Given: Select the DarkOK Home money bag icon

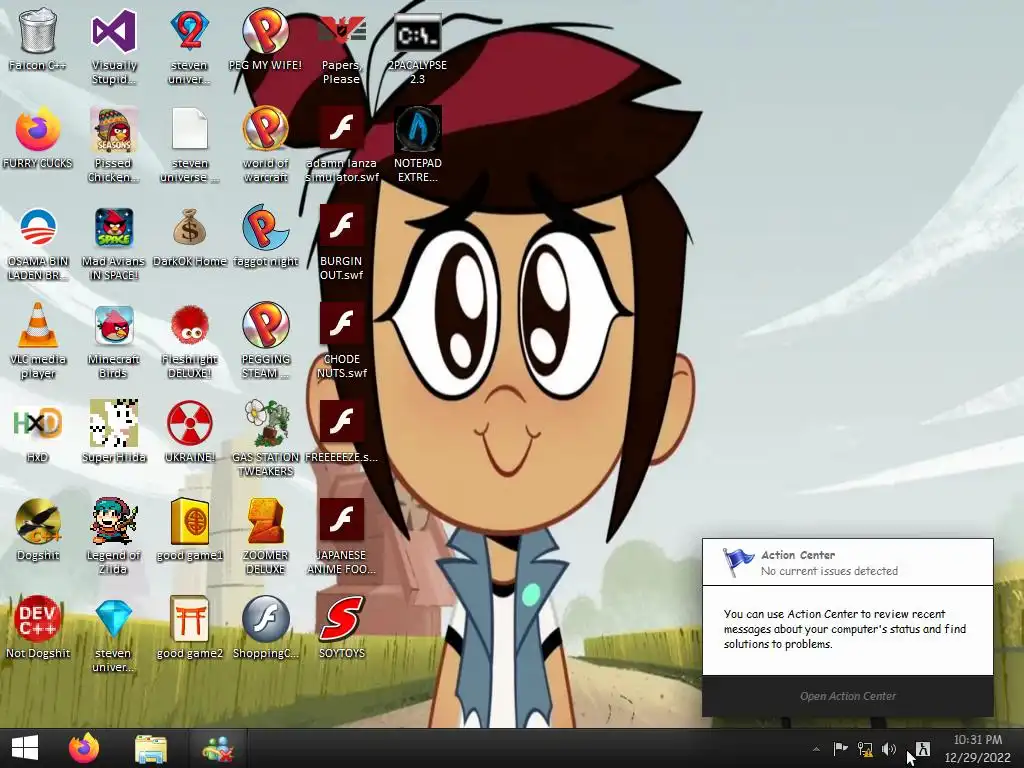Looking at the screenshot, I should tap(189, 227).
